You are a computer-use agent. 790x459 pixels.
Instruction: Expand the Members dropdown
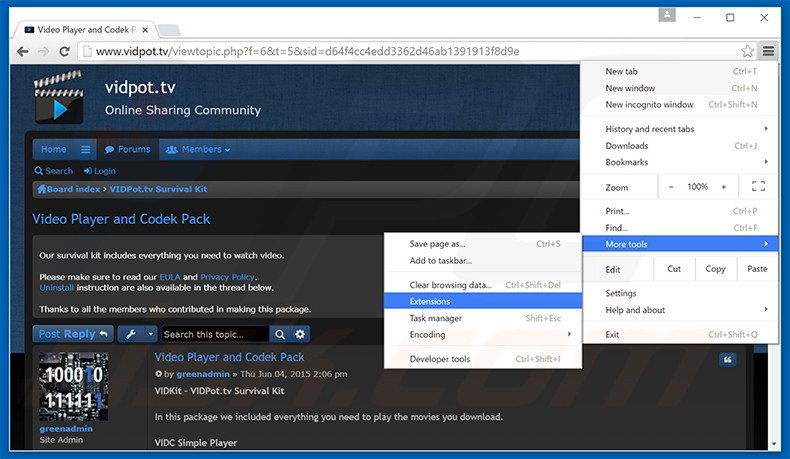(198, 150)
